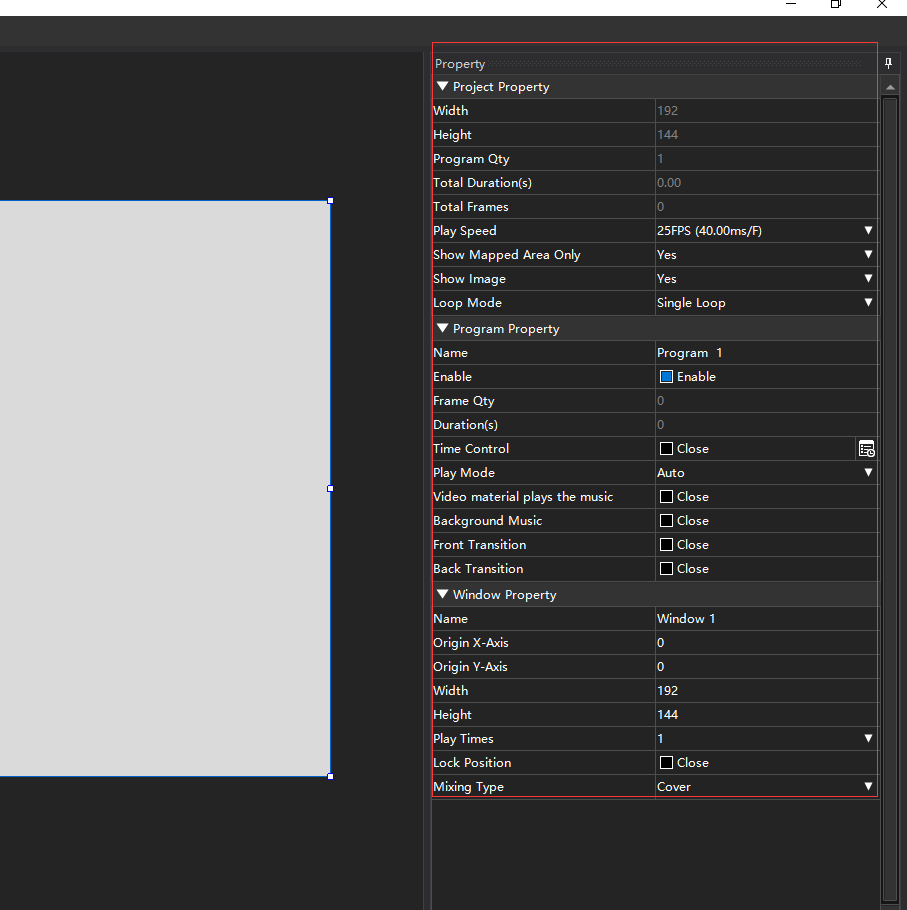Screen dimensions: 907x910
Task: Open the Play Mode dropdown
Action: [x=868, y=472]
